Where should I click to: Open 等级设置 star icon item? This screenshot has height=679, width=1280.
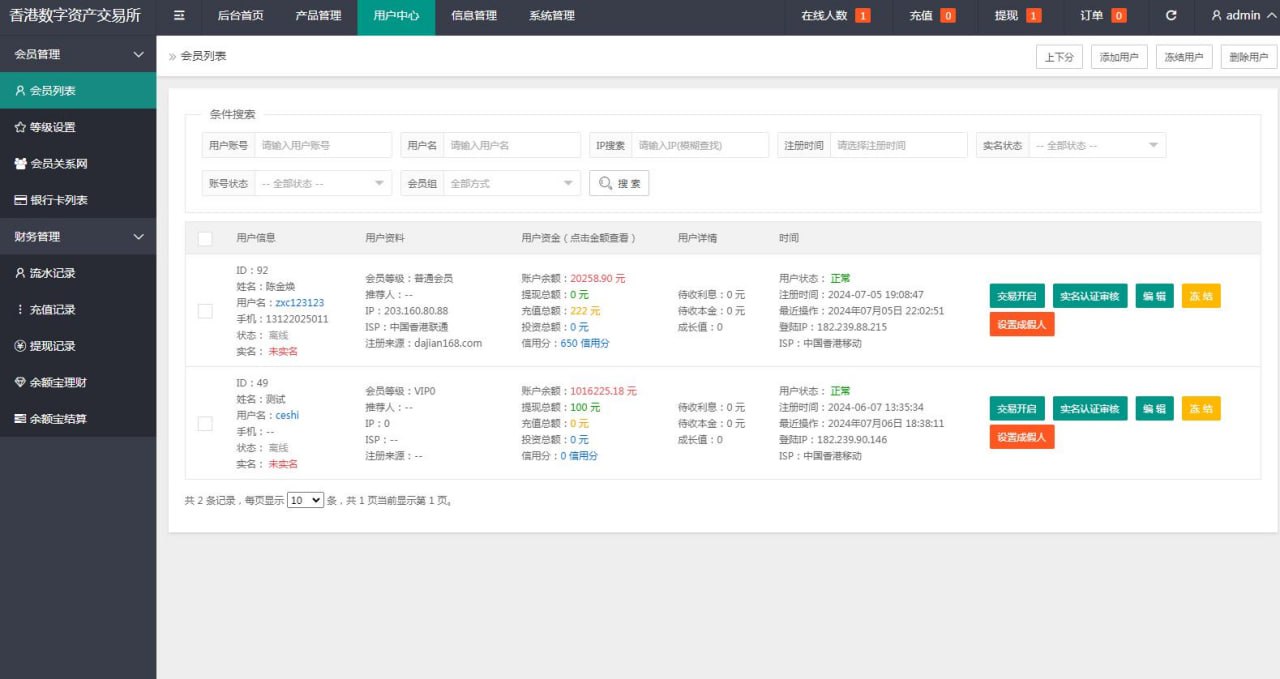pyautogui.click(x=52, y=127)
